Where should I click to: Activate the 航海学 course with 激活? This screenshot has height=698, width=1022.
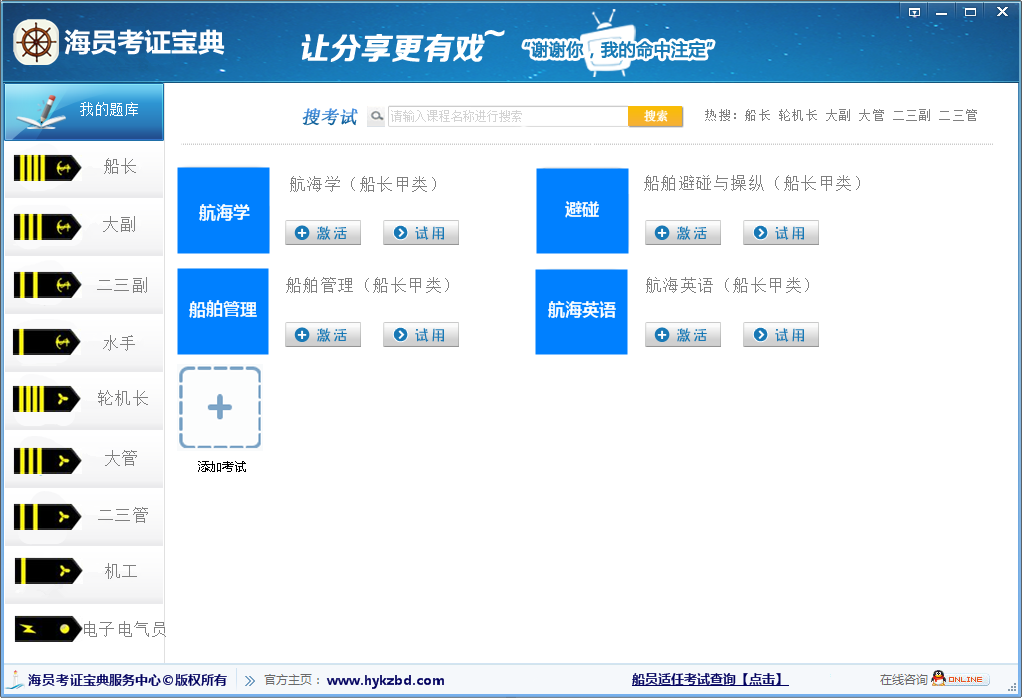(322, 233)
